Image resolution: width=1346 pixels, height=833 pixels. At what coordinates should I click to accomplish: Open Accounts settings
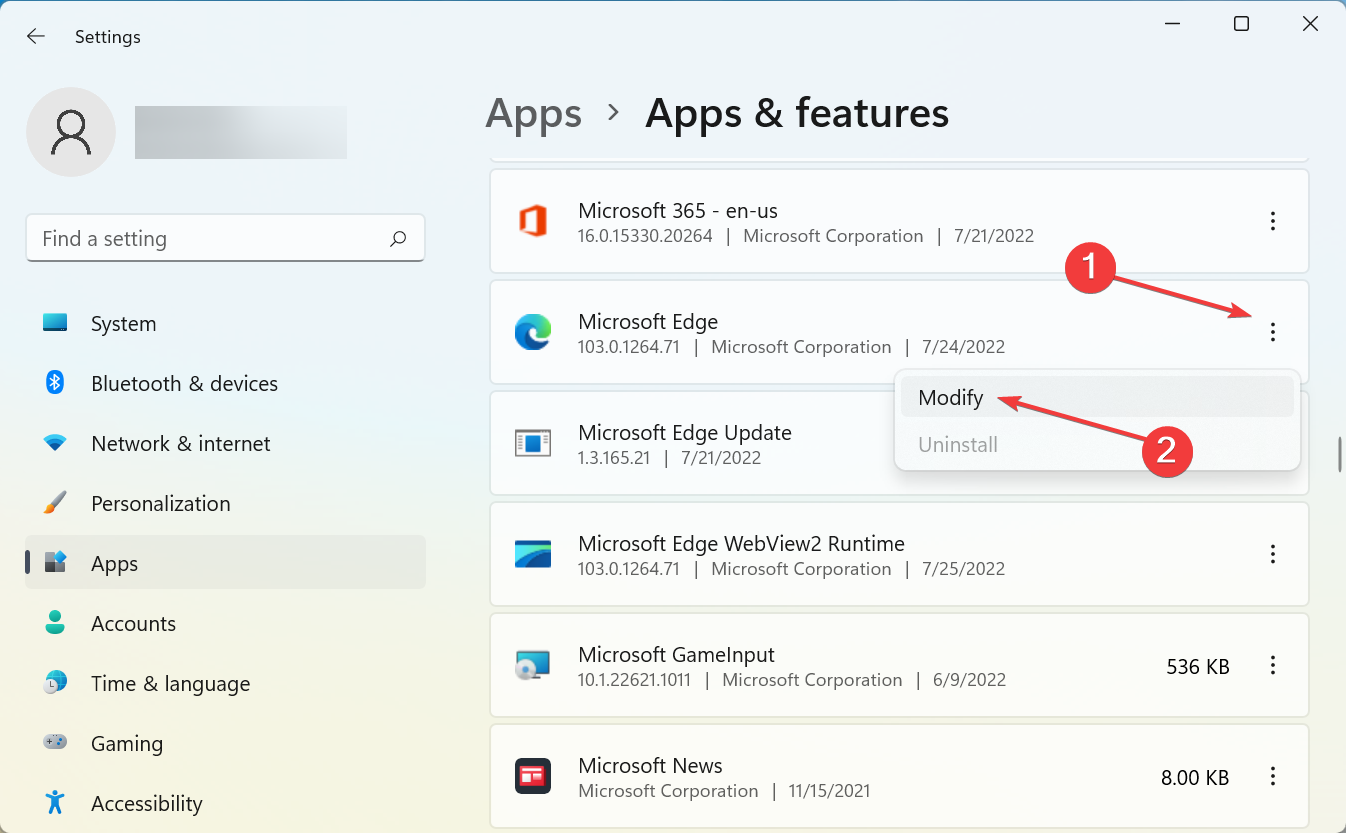225,624
